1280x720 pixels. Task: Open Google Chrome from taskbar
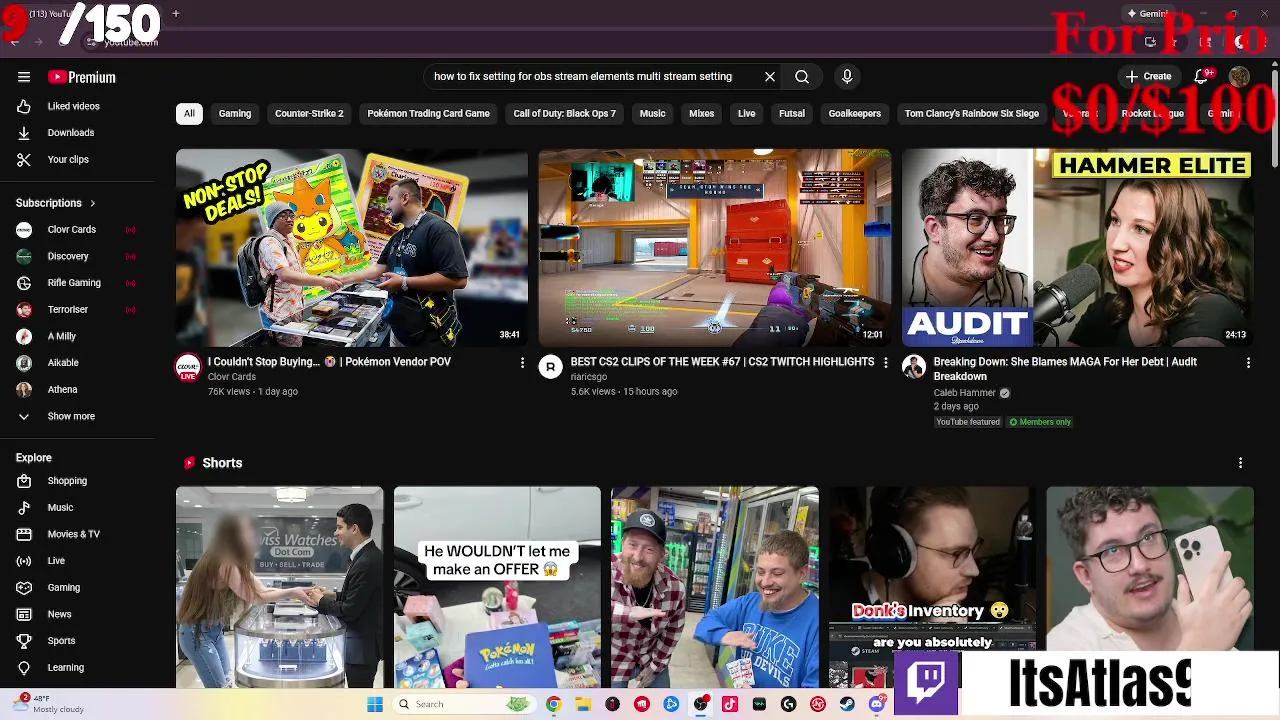pyautogui.click(x=553, y=704)
